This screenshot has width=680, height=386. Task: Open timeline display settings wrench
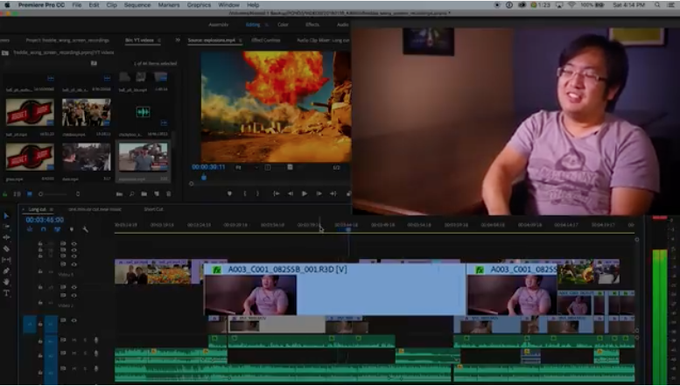point(85,229)
